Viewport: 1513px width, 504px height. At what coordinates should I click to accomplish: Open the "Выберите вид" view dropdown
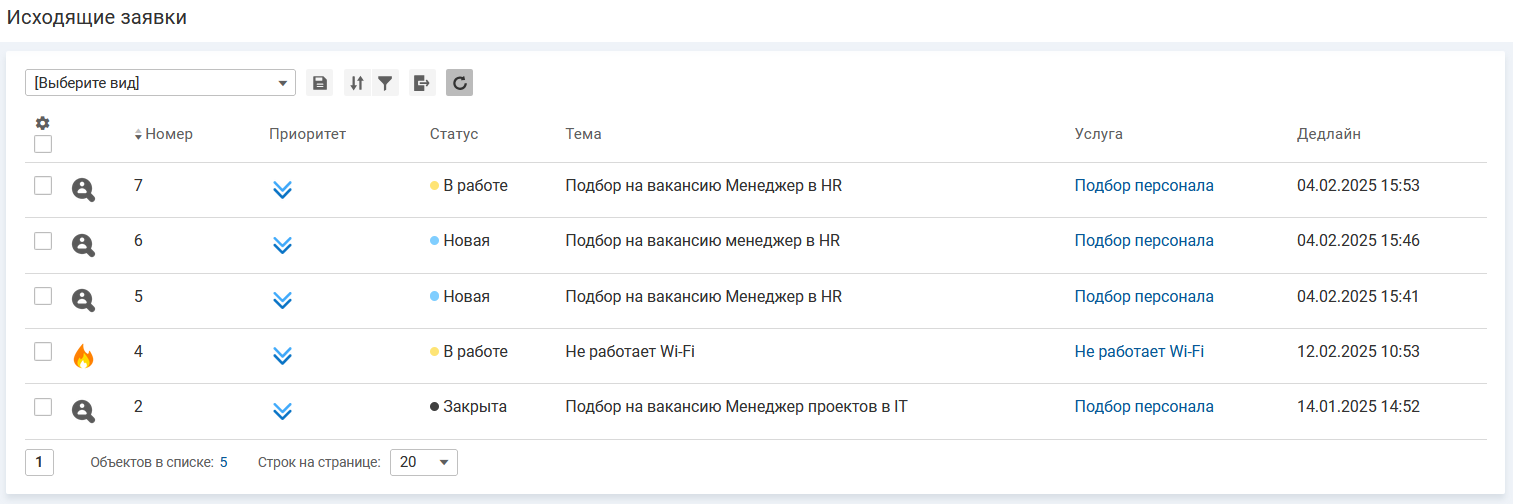(x=160, y=83)
